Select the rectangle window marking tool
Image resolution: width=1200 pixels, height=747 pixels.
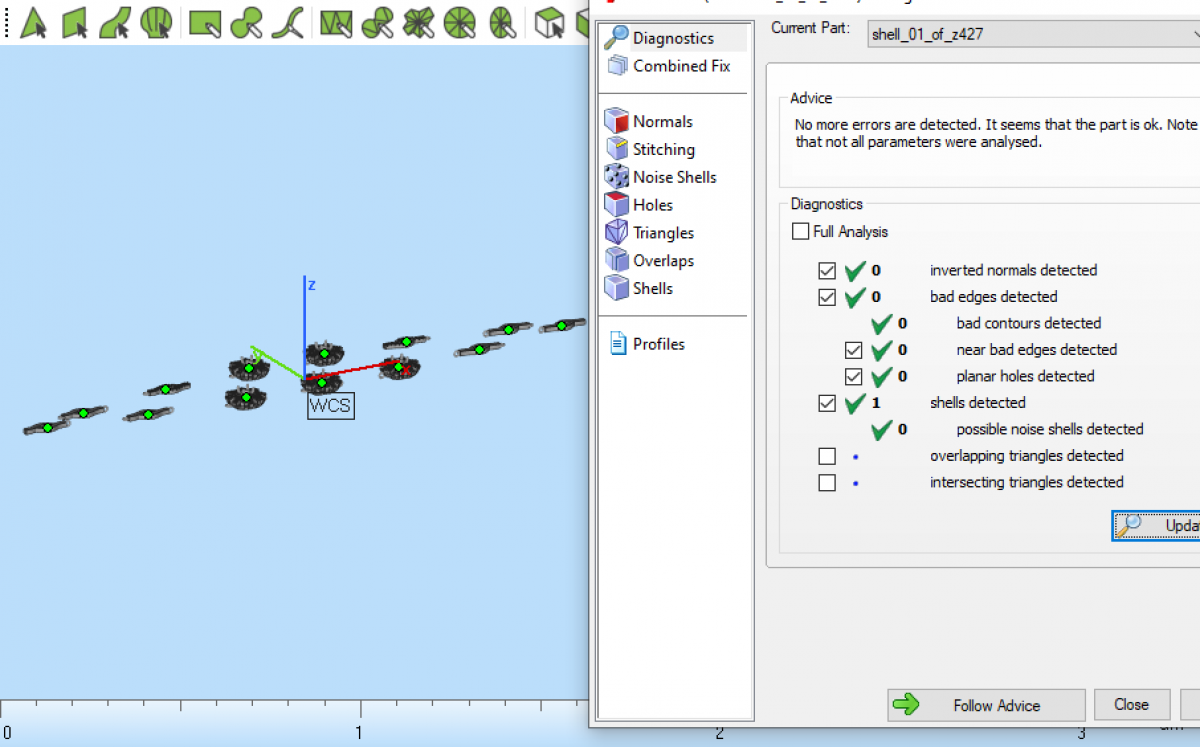[205, 22]
